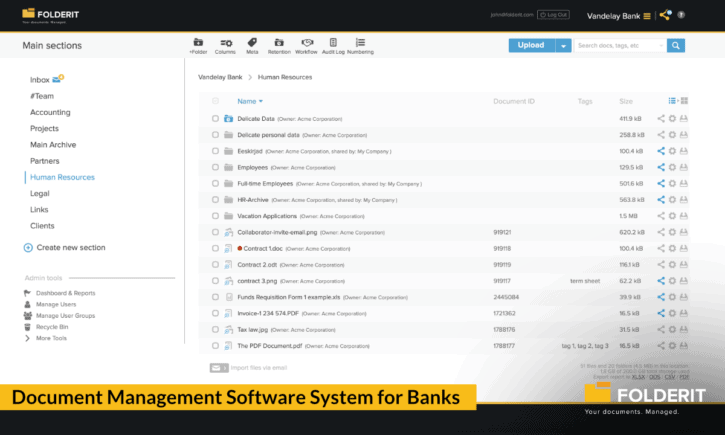This screenshot has height=435, width=725.
Task: Click Vandelay Bank breadcrumb
Action: tap(220, 77)
